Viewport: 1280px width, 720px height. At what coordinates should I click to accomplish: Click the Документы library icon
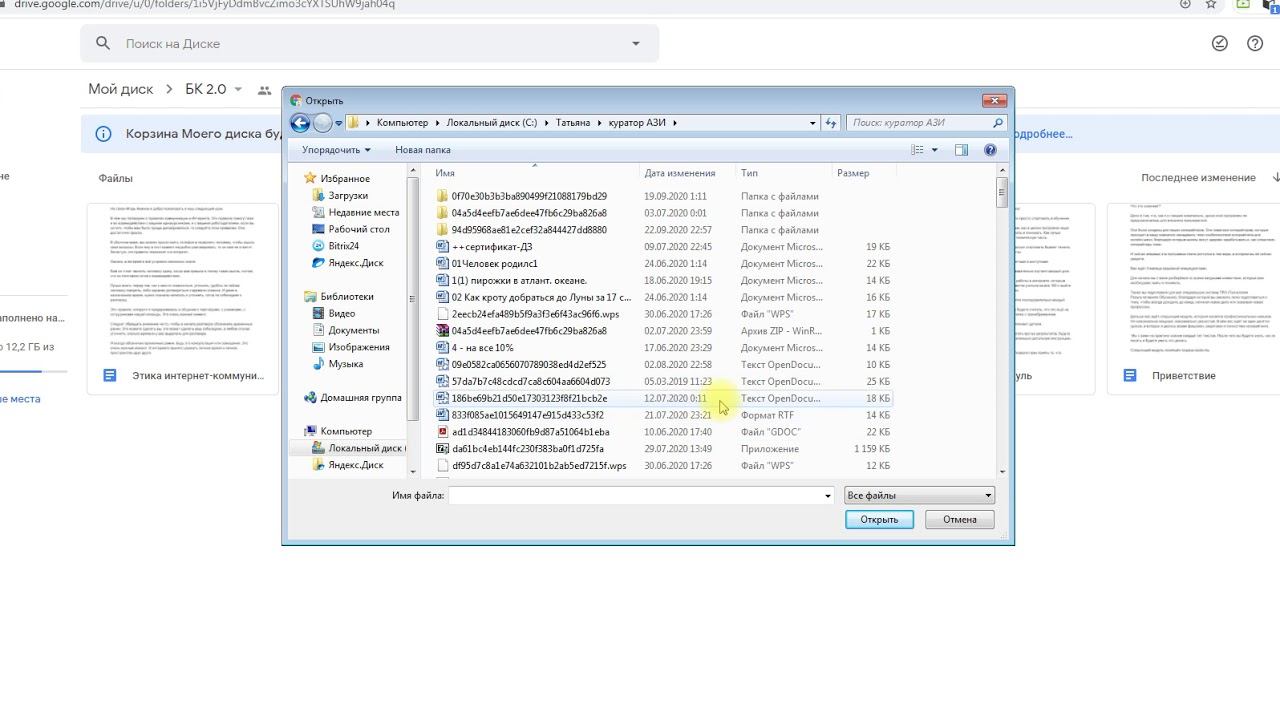pos(319,330)
